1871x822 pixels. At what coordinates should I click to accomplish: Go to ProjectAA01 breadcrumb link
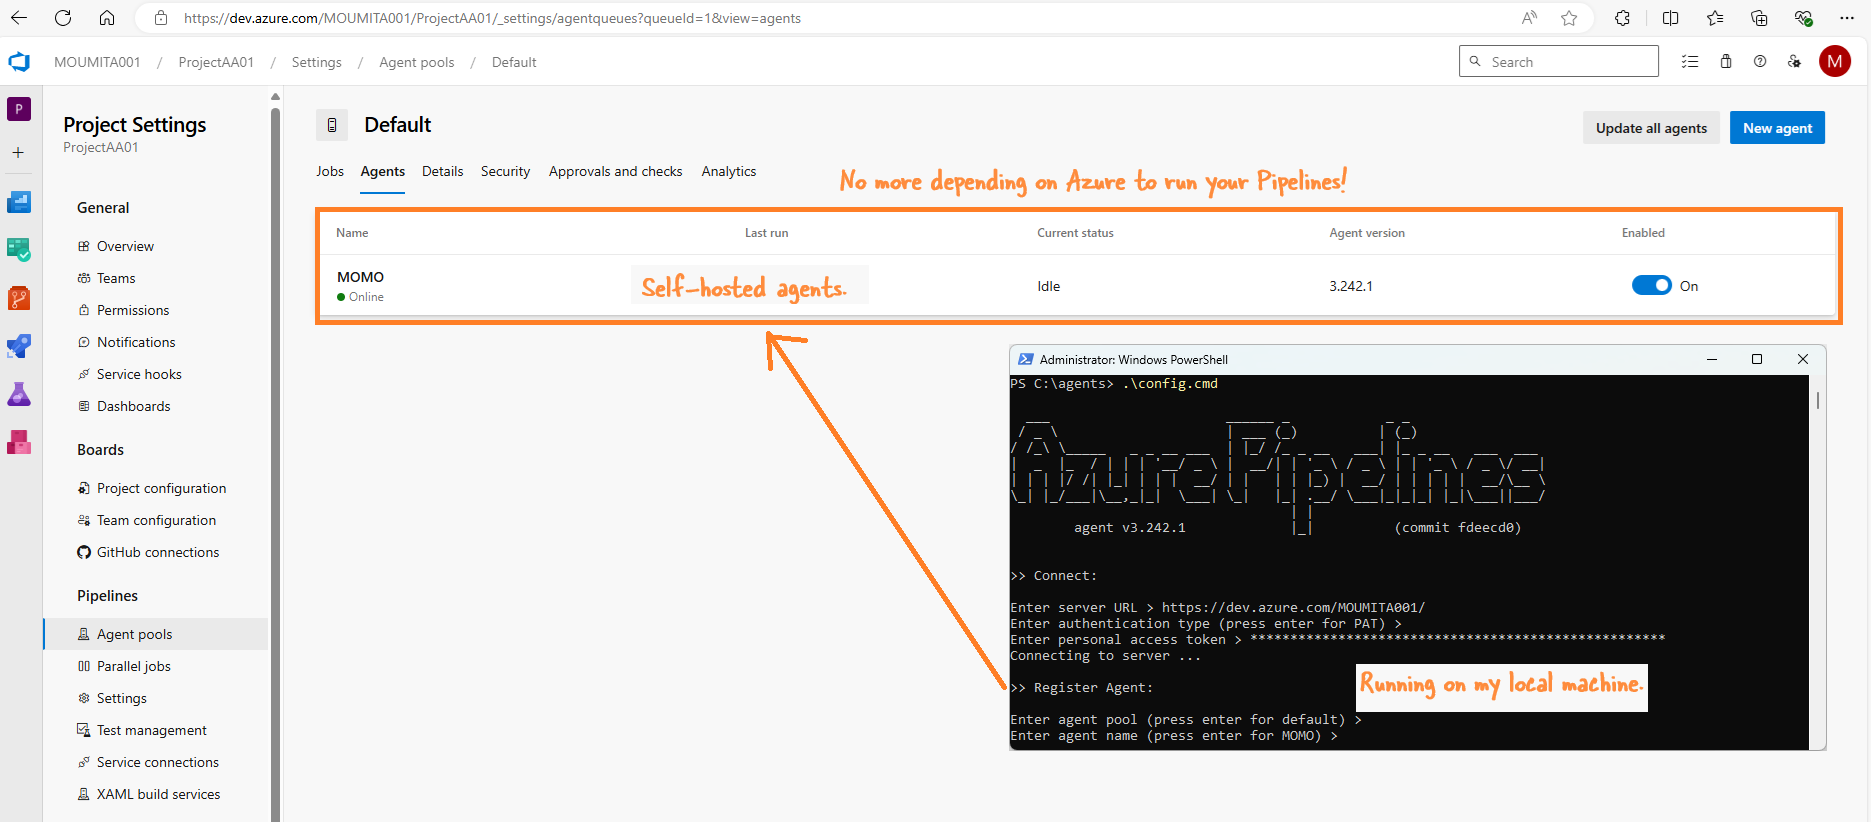click(x=216, y=62)
